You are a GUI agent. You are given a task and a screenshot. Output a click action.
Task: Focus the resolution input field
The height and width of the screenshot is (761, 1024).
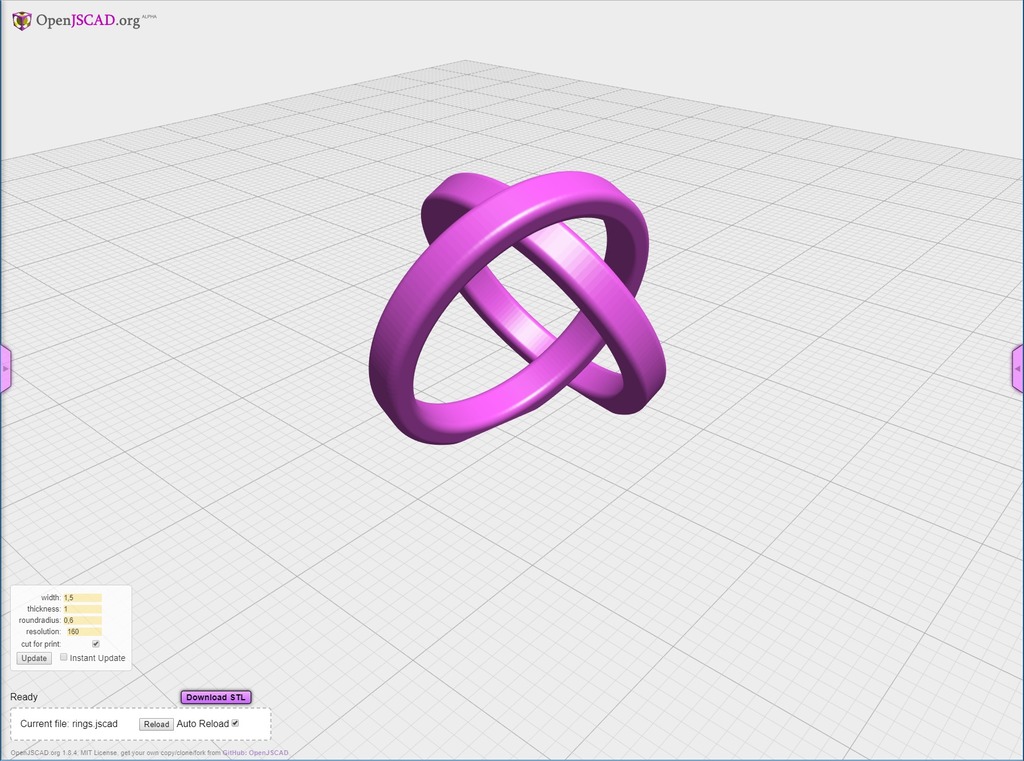pyautogui.click(x=84, y=632)
